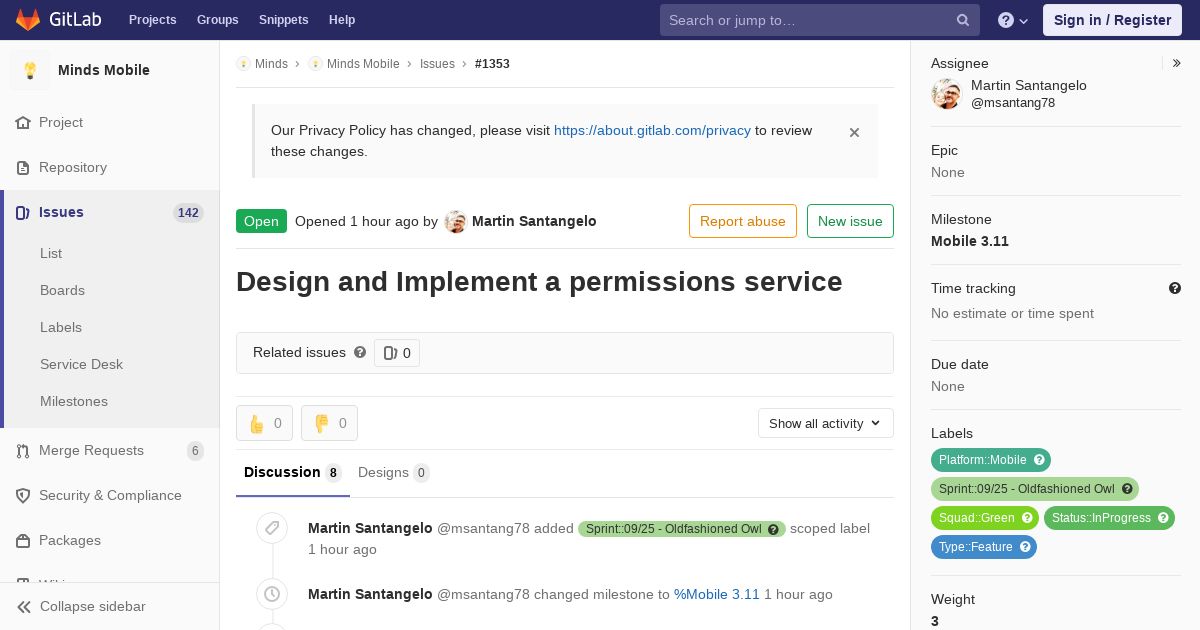Click the Minds Mobile lightbulb avatar

30,70
